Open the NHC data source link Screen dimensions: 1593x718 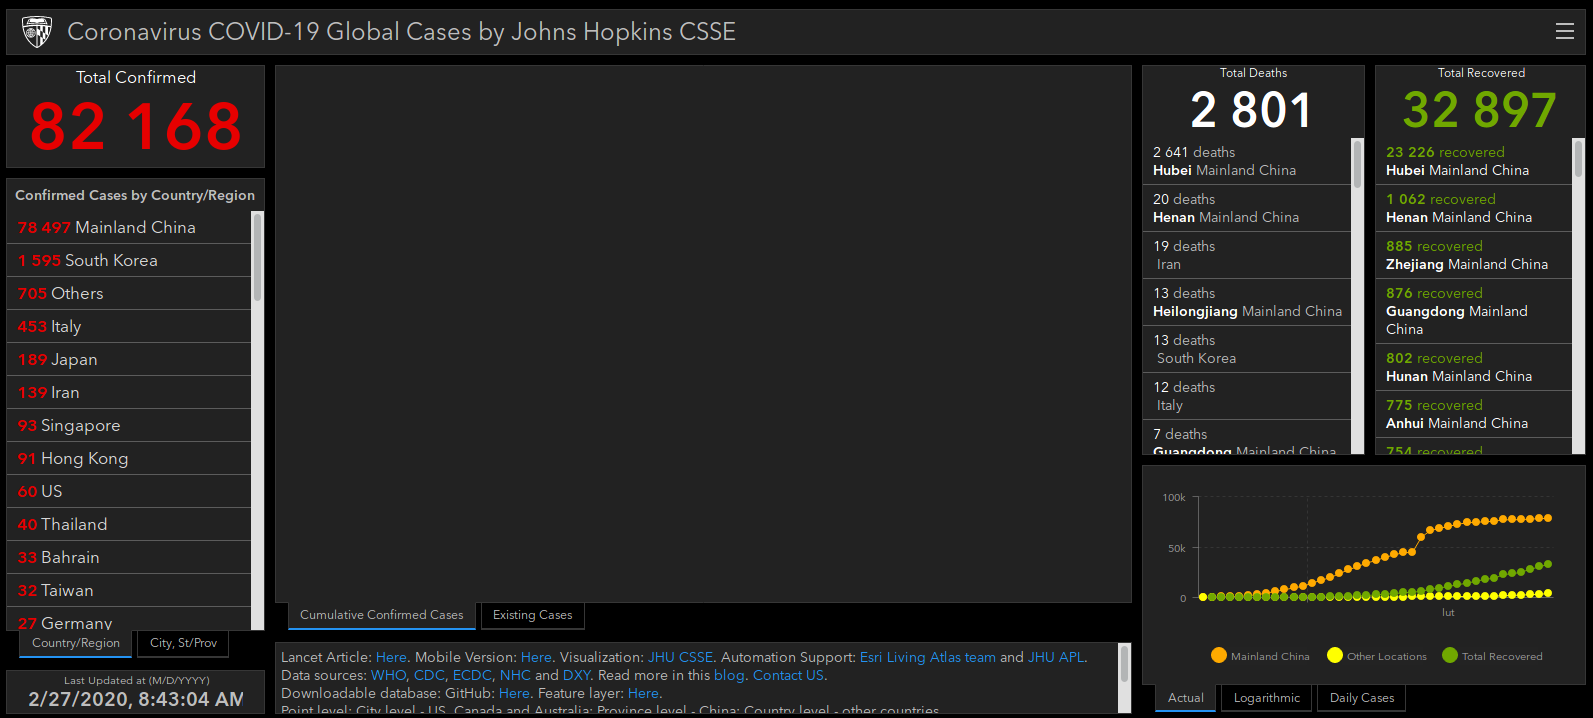515,675
